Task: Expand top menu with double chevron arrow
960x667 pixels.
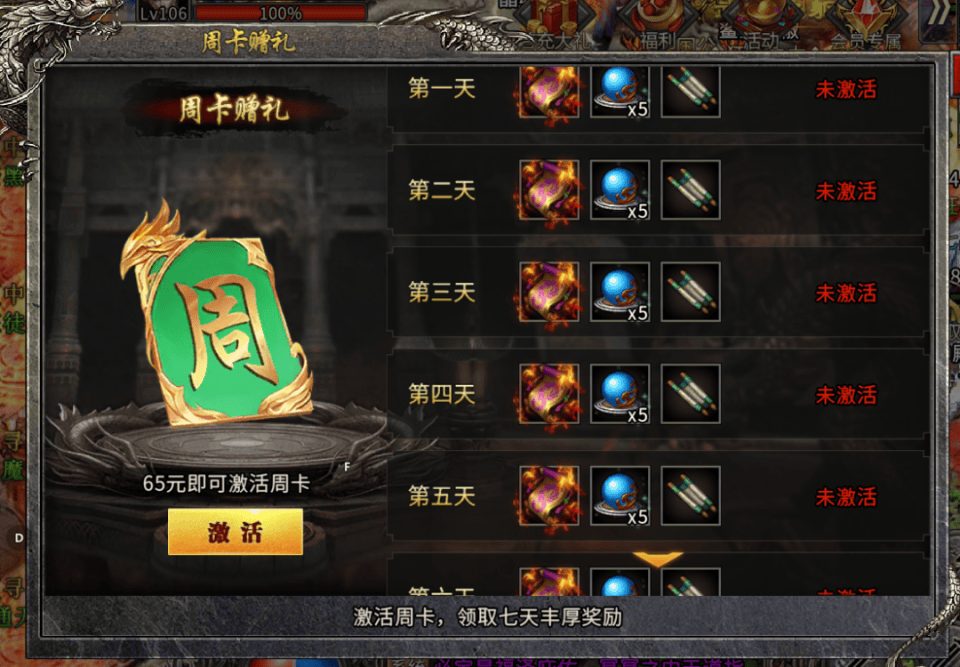Action: [940, 16]
